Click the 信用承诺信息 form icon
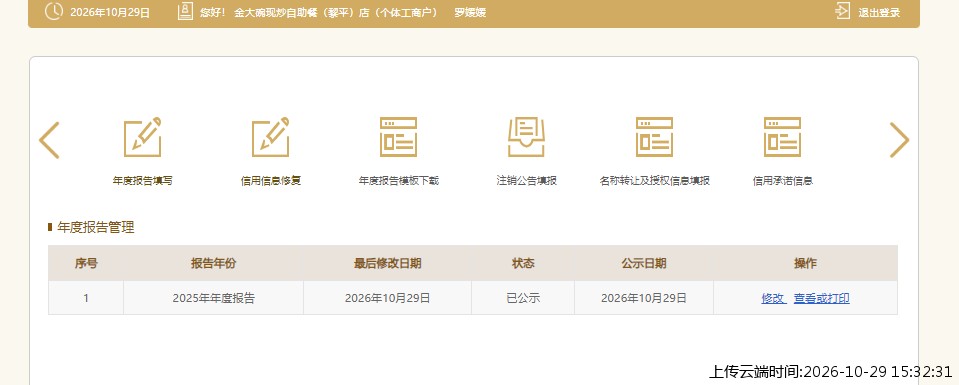 (x=782, y=137)
